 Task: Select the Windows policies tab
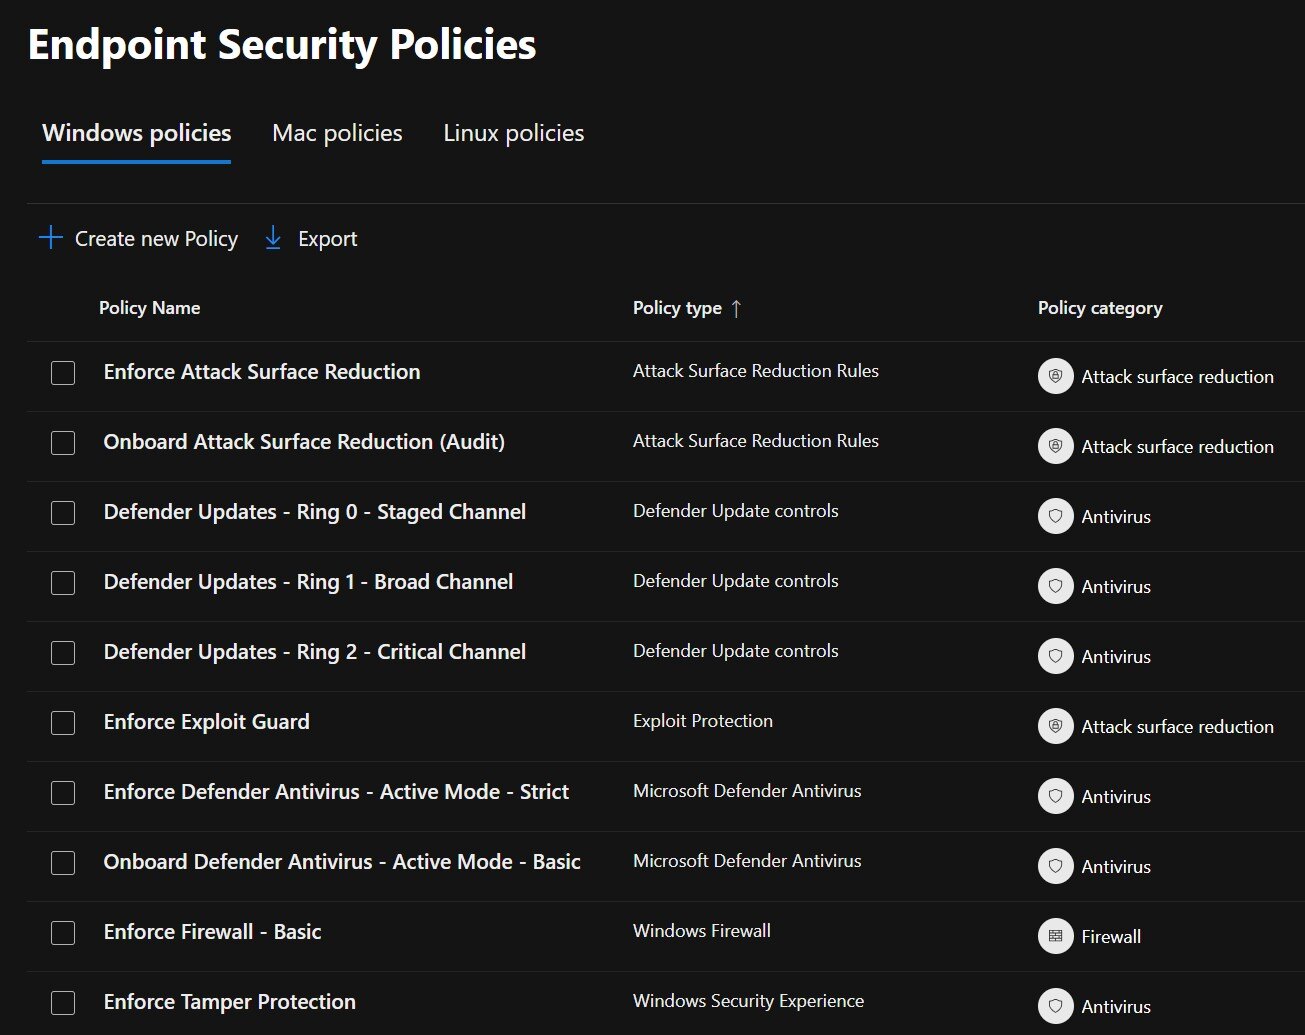(136, 133)
